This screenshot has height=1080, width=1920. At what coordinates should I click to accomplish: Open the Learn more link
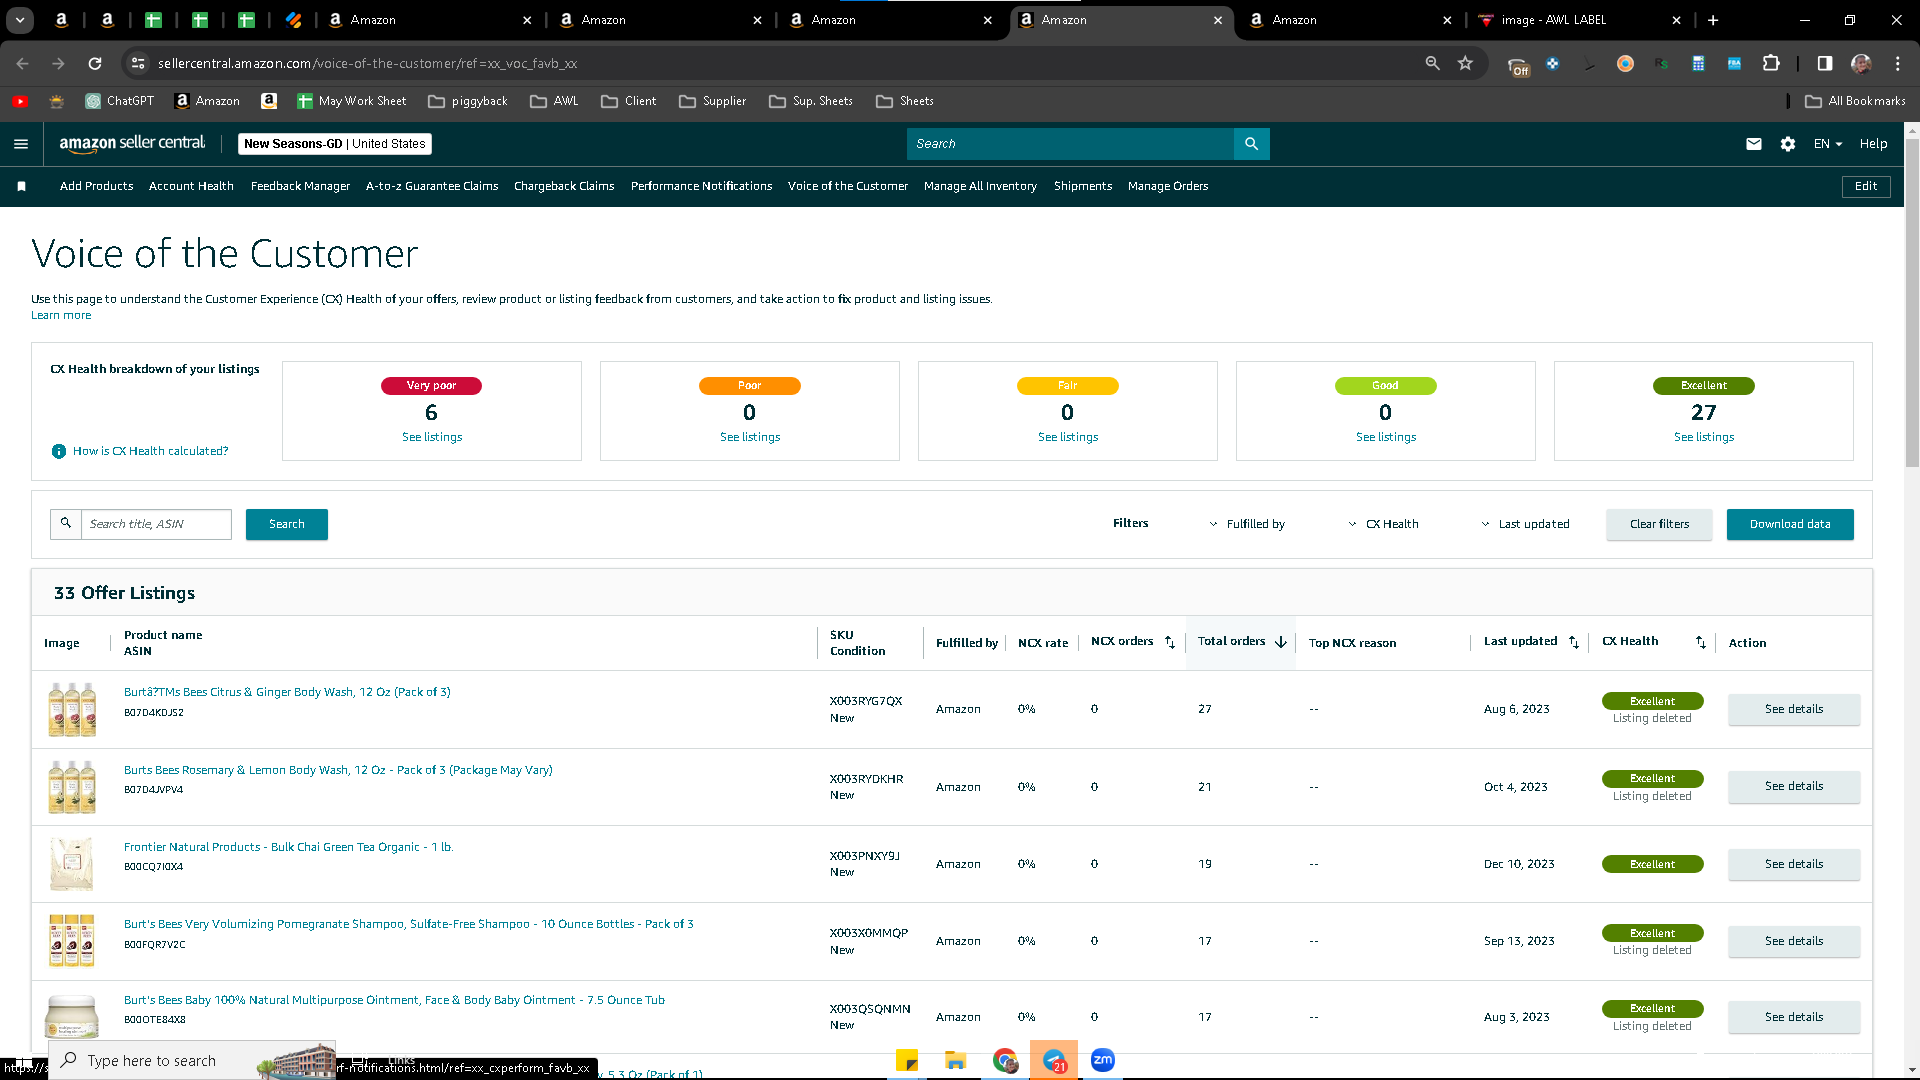click(x=61, y=316)
